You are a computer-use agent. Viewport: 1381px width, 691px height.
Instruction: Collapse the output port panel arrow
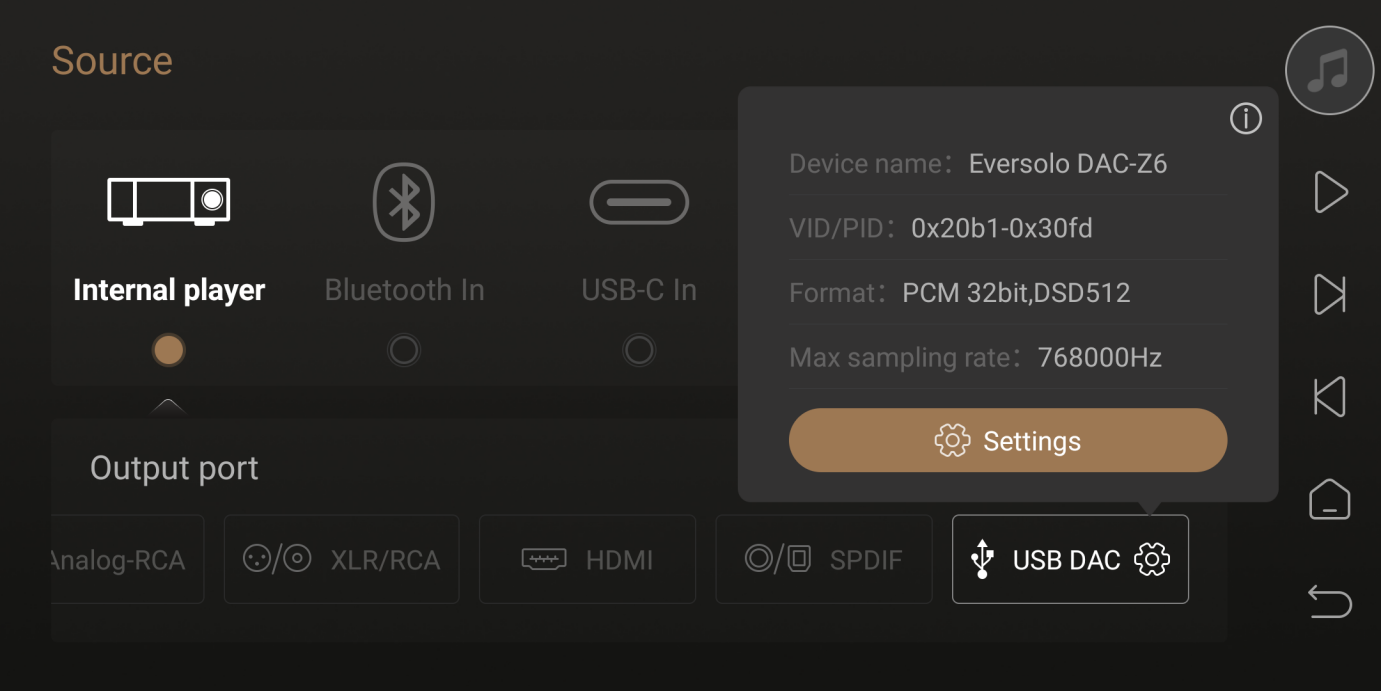tap(168, 406)
